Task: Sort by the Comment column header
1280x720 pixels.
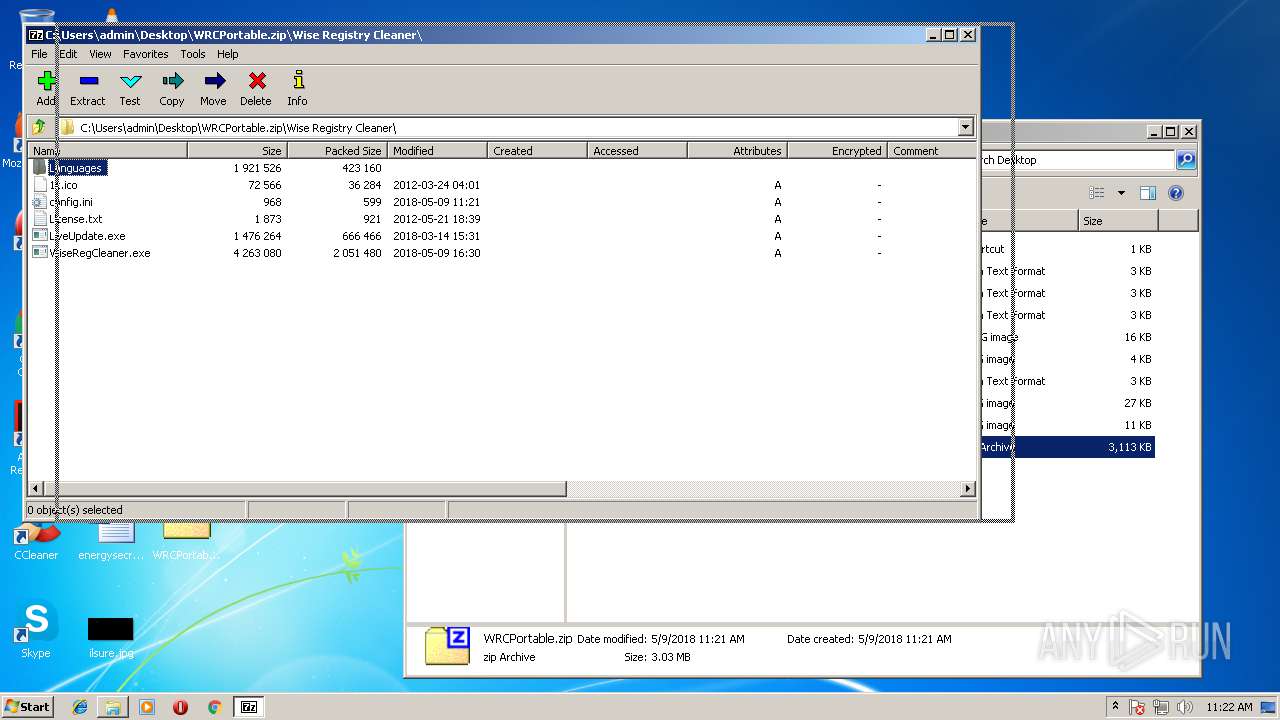Action: 931,150
